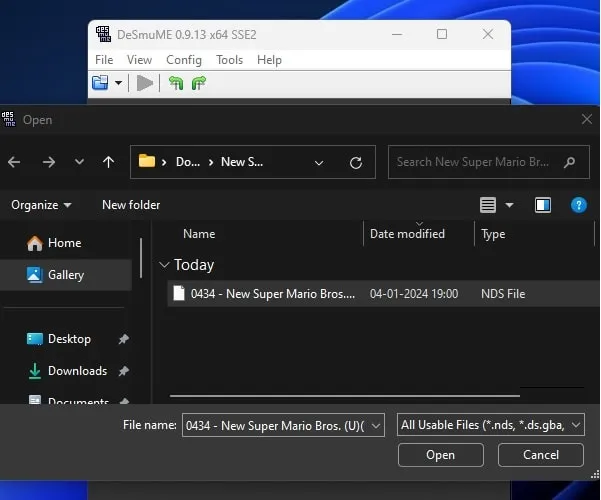Open the Organize dropdown

pyautogui.click(x=41, y=205)
